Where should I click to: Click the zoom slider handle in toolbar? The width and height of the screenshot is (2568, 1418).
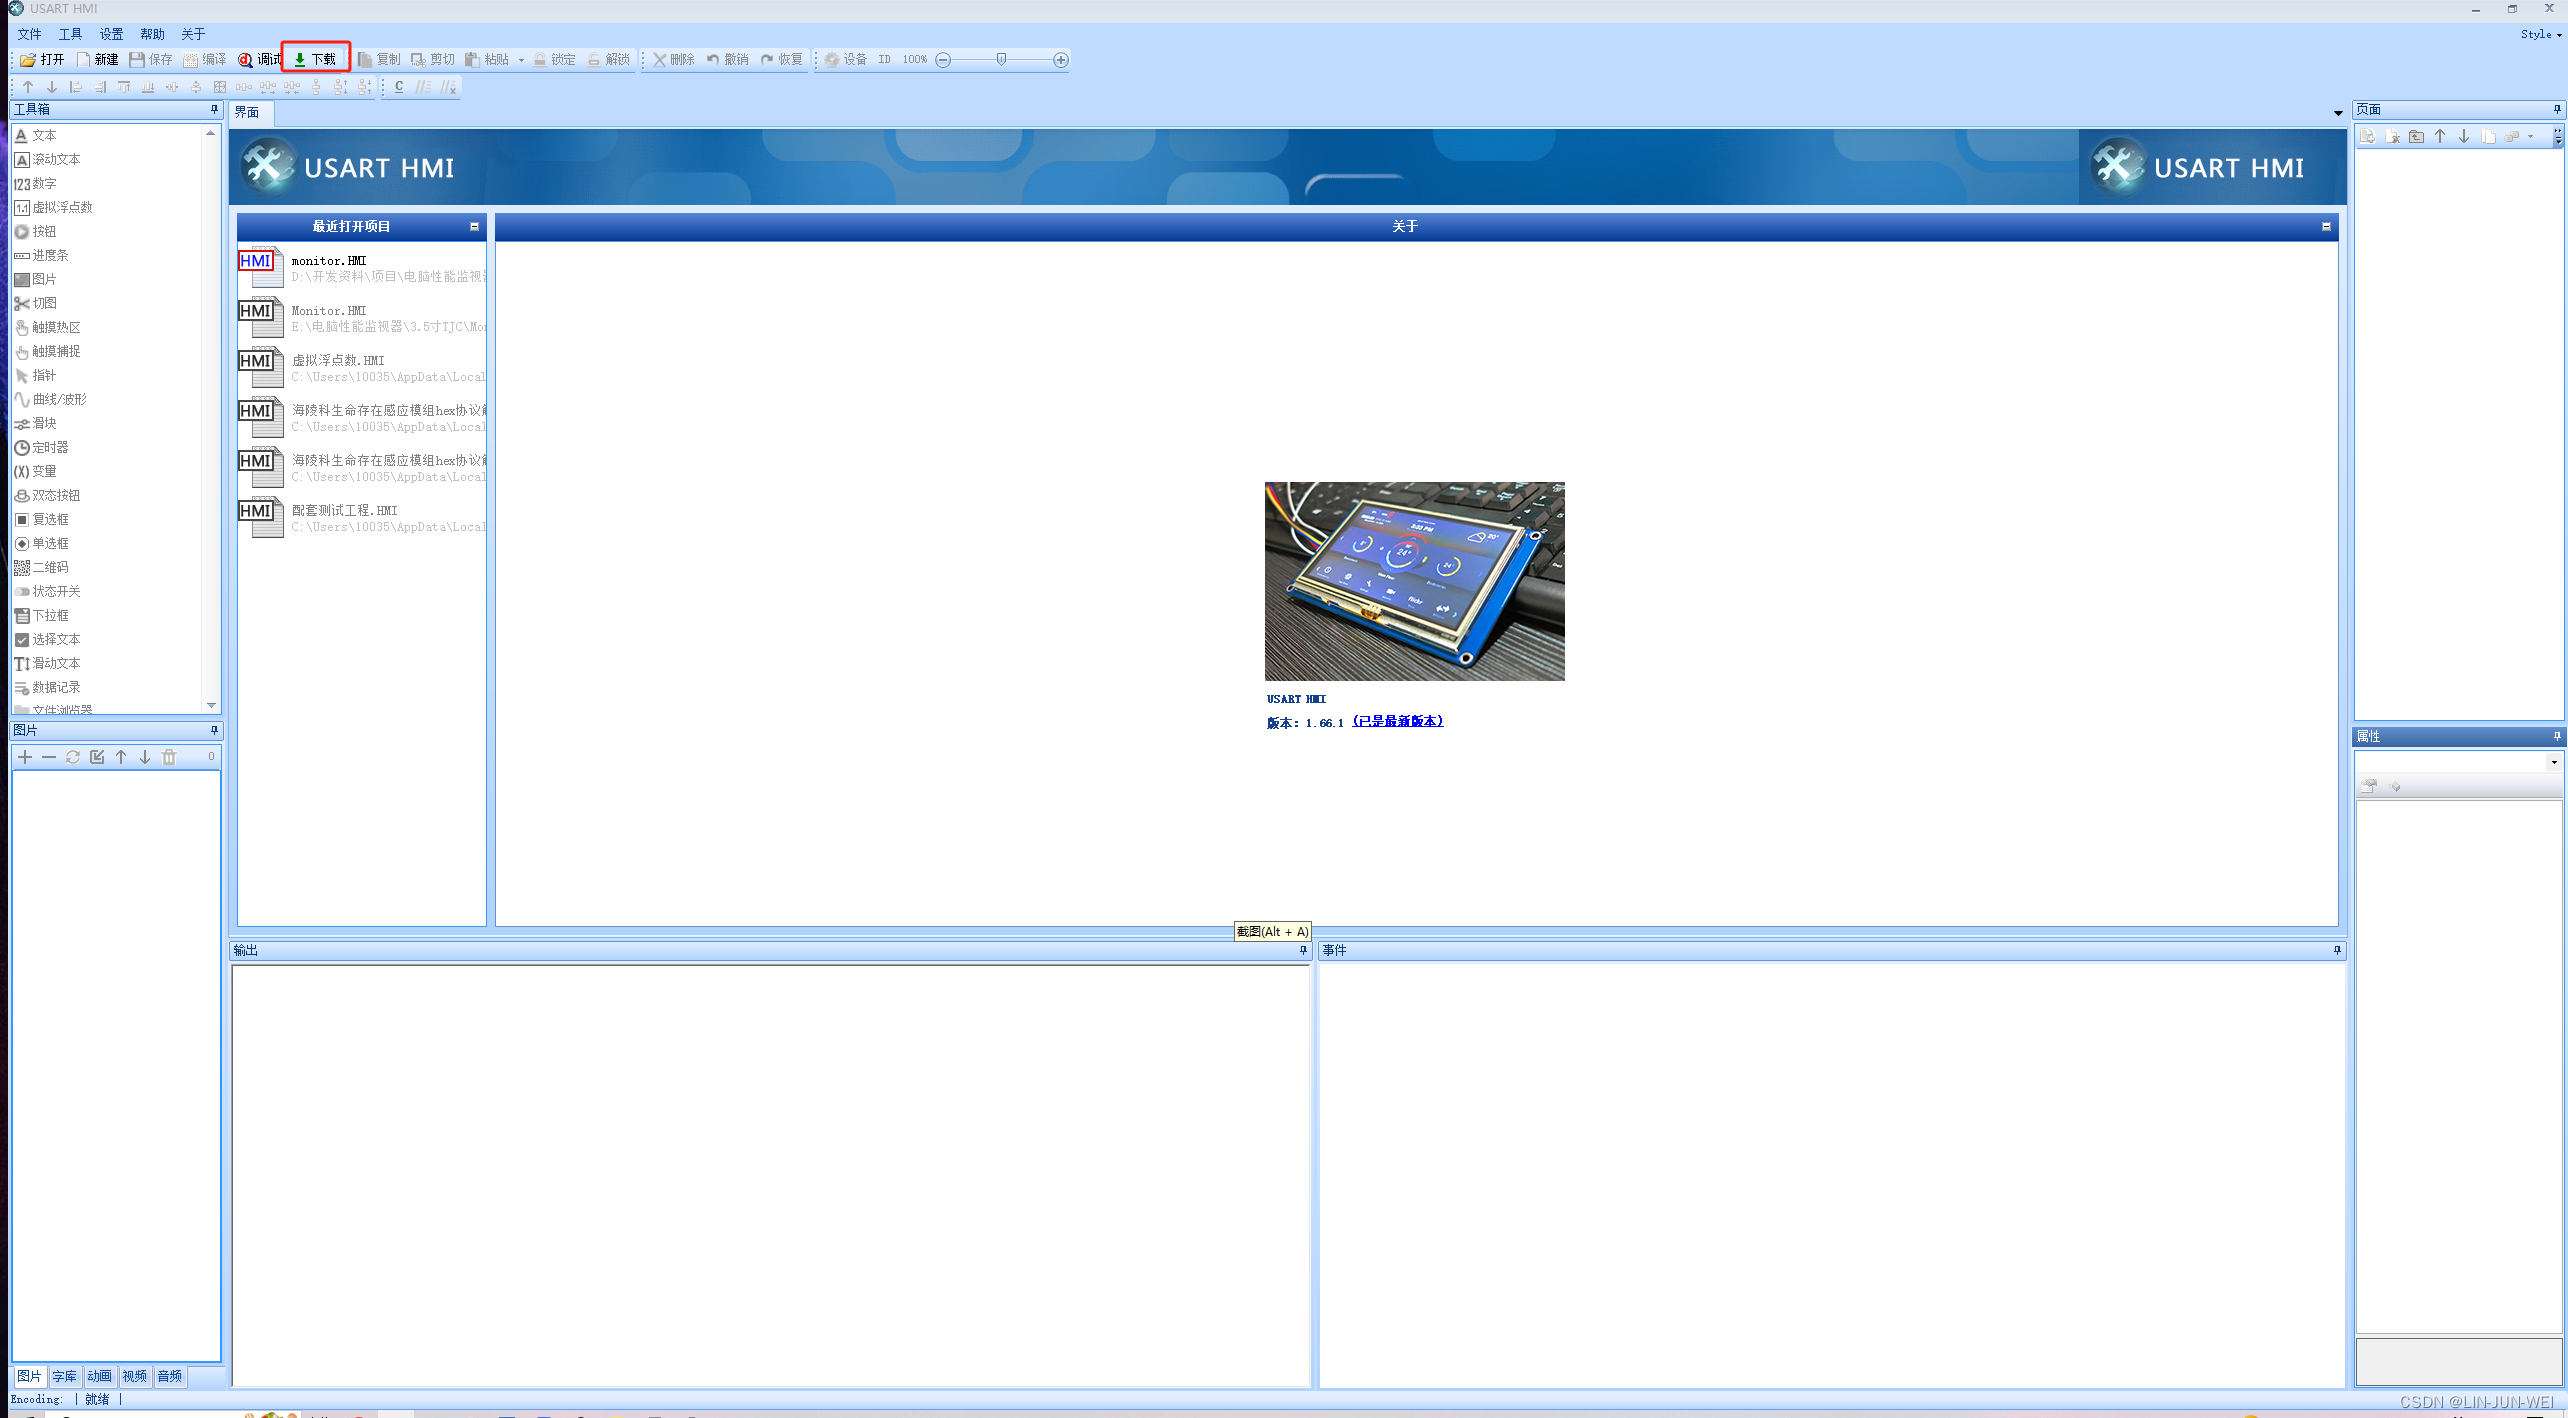tap(1001, 60)
